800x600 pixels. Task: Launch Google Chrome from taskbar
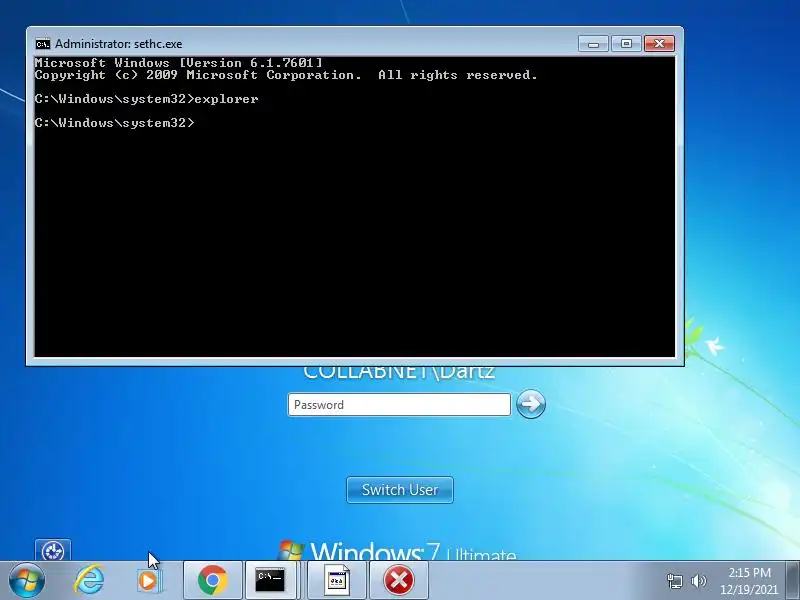tap(212, 581)
